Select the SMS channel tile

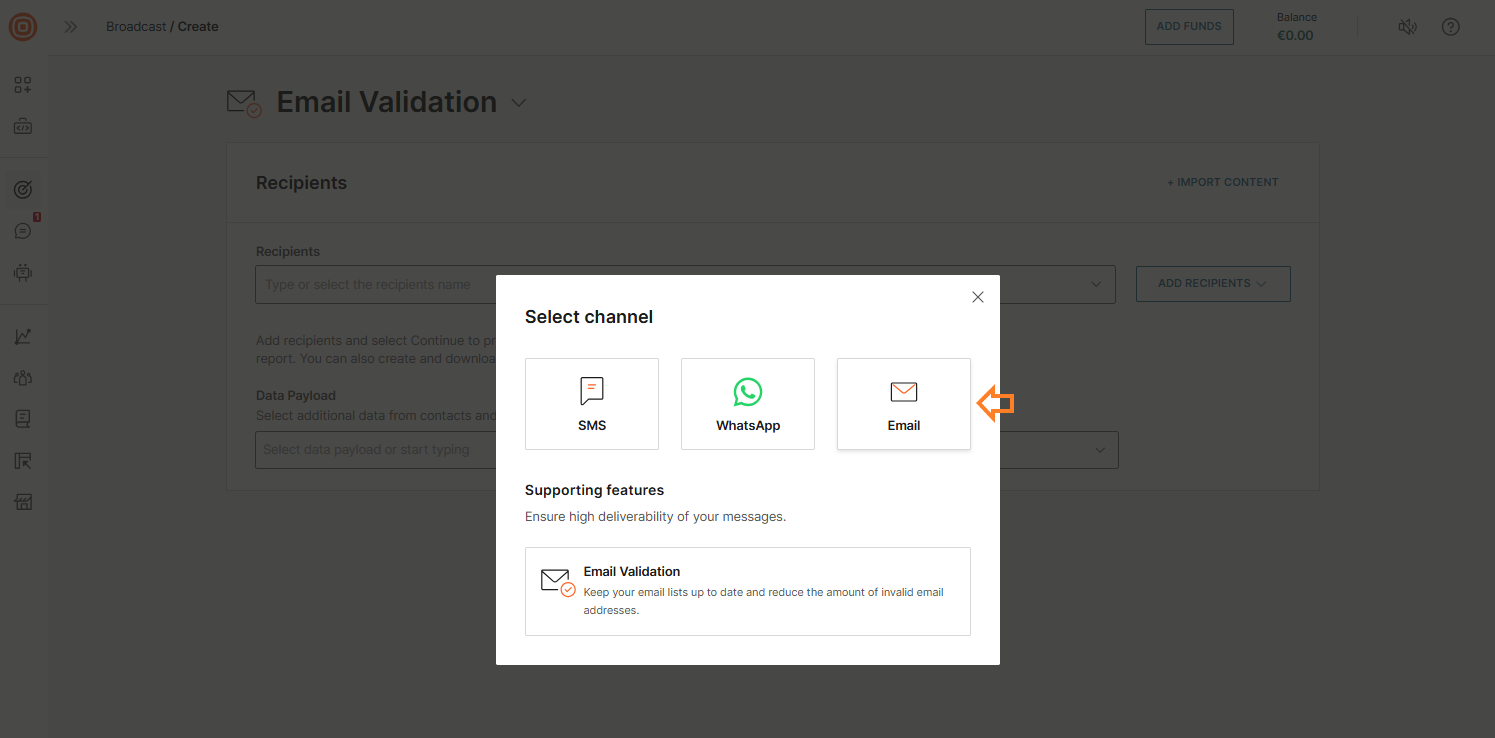point(591,404)
